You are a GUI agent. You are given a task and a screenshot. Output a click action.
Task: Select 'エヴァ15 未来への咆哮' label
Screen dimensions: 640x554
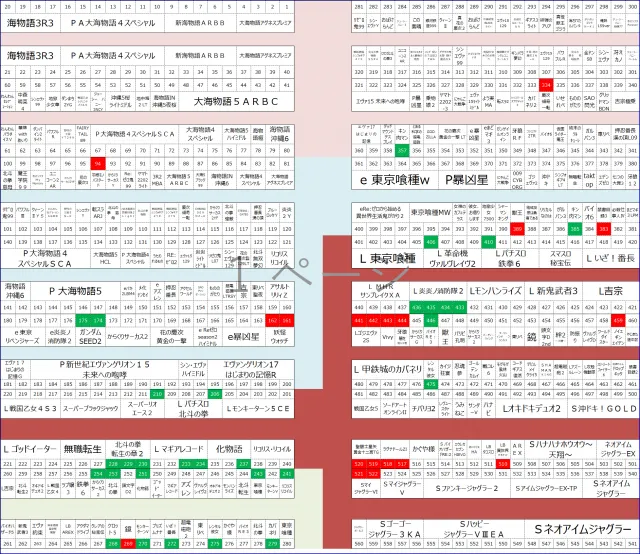(x=380, y=101)
